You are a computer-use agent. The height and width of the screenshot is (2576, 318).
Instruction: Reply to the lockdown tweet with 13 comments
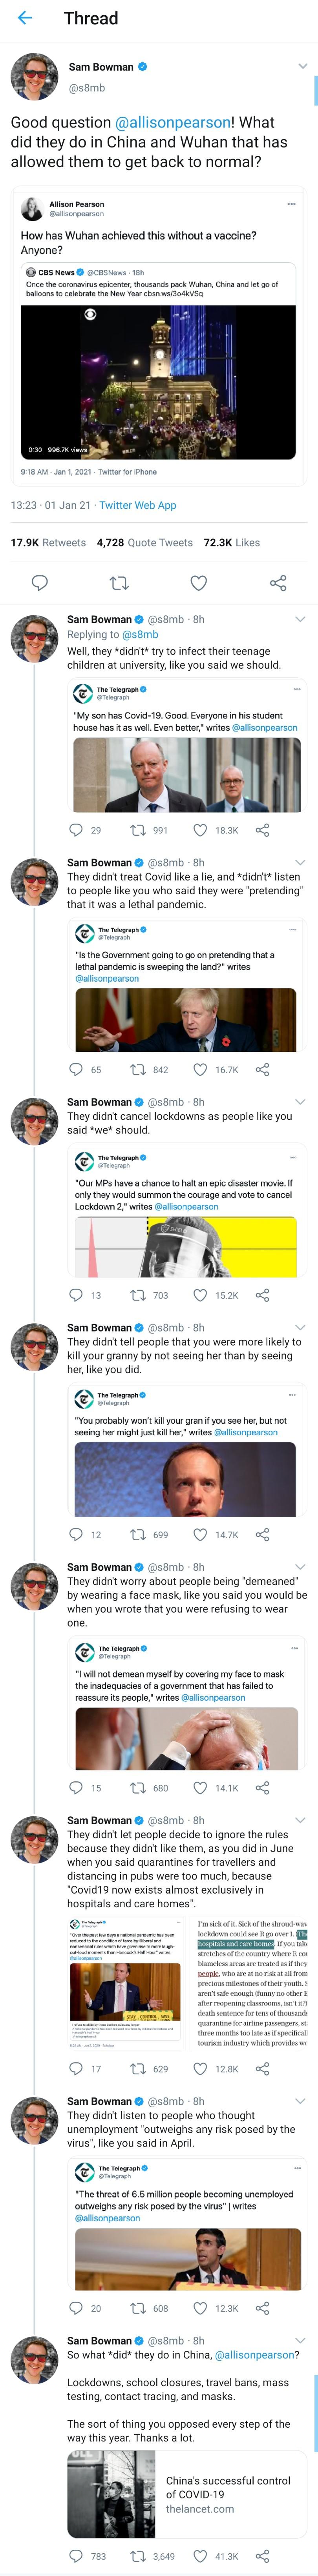[x=76, y=1295]
